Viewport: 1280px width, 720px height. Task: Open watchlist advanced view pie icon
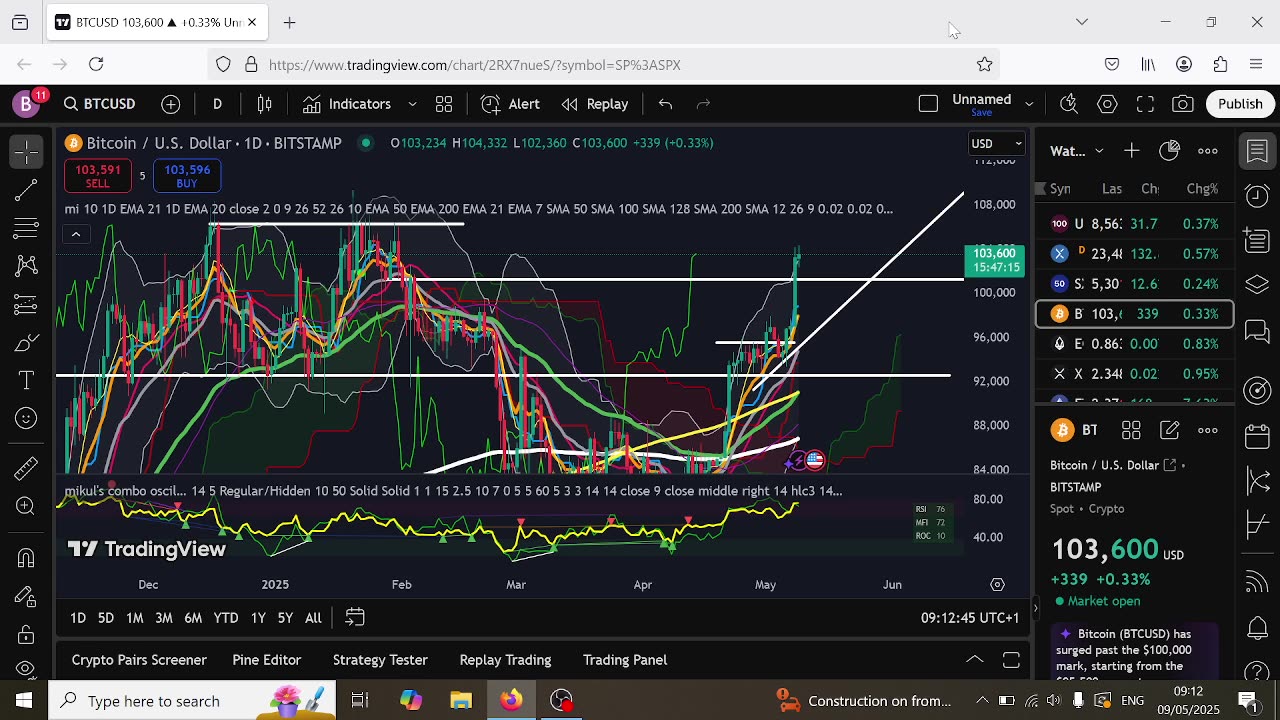pyautogui.click(x=1169, y=151)
